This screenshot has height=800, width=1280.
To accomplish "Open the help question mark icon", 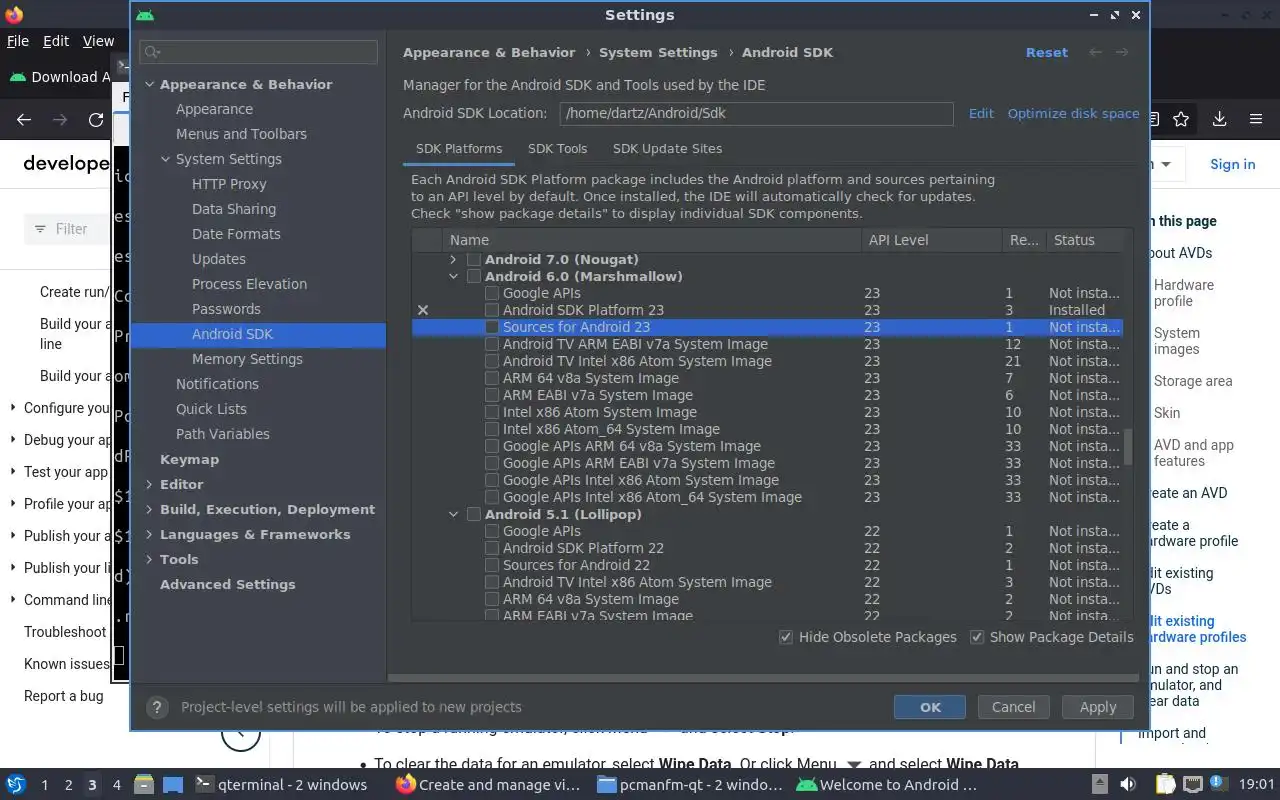I will pyautogui.click(x=157, y=707).
